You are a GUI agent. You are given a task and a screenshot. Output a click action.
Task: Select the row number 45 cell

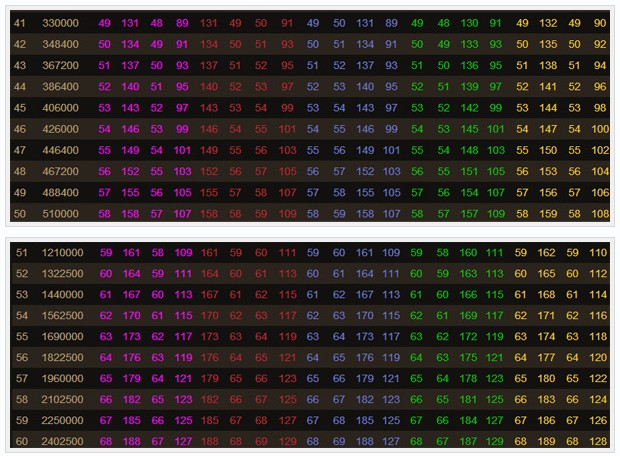(x=19, y=108)
